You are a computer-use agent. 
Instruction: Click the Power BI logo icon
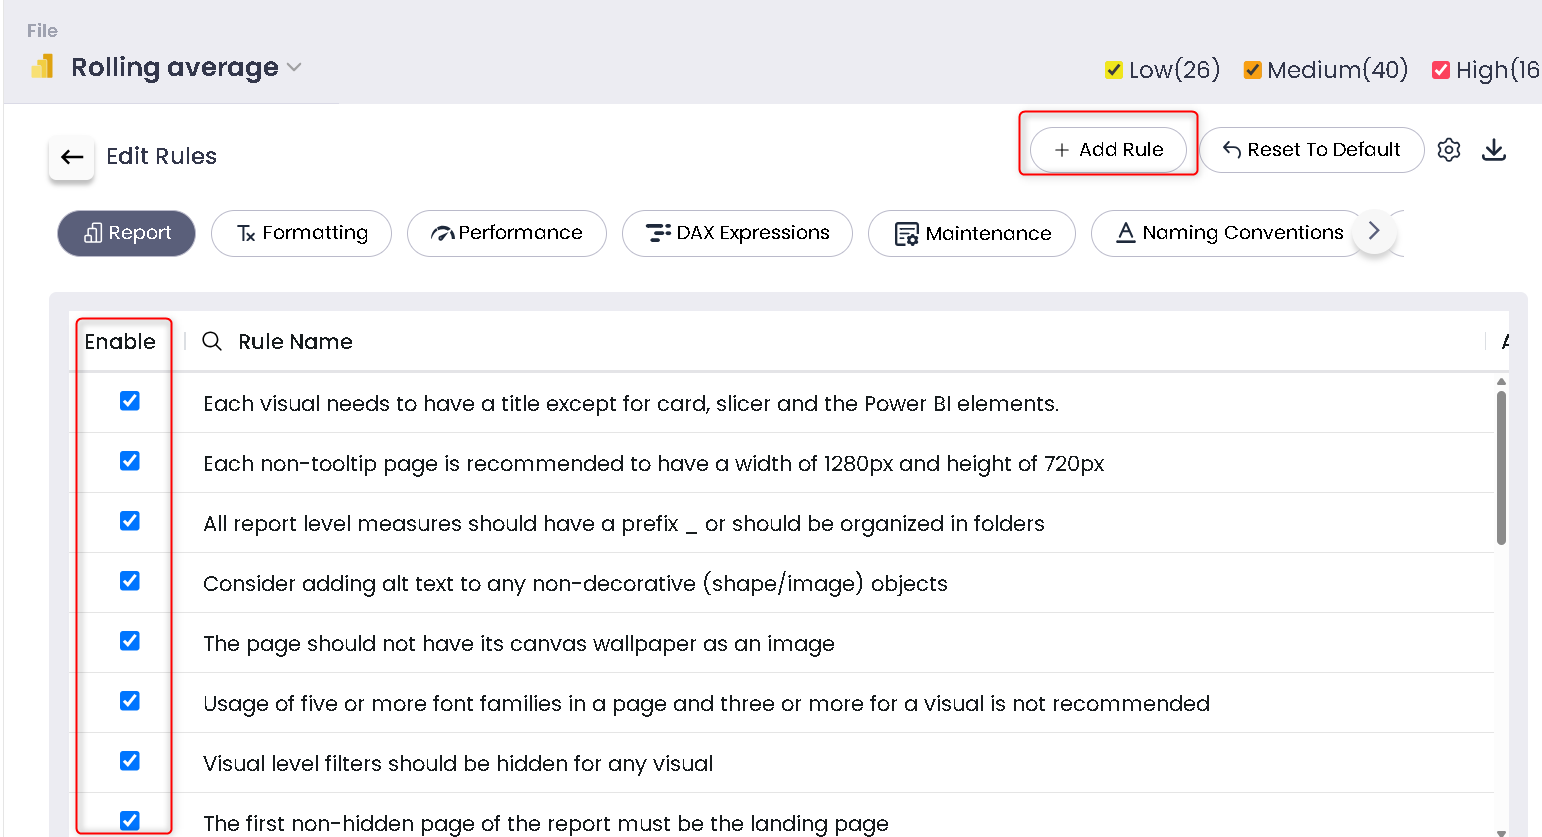click(42, 68)
